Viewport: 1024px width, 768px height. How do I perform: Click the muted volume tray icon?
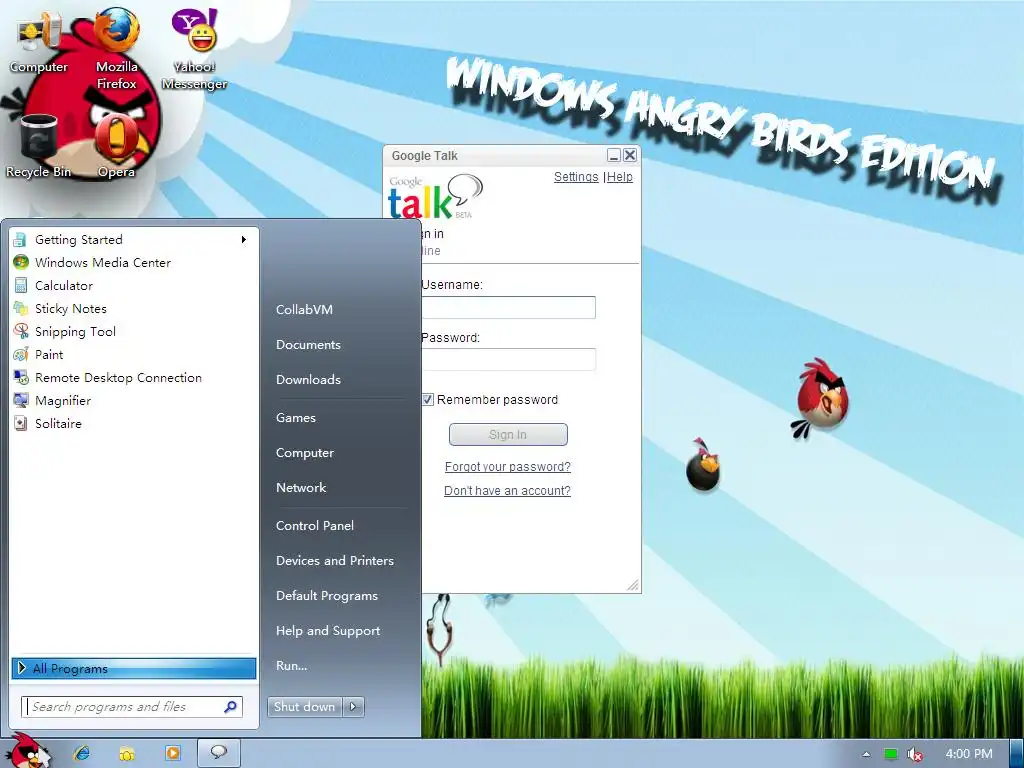[915, 754]
